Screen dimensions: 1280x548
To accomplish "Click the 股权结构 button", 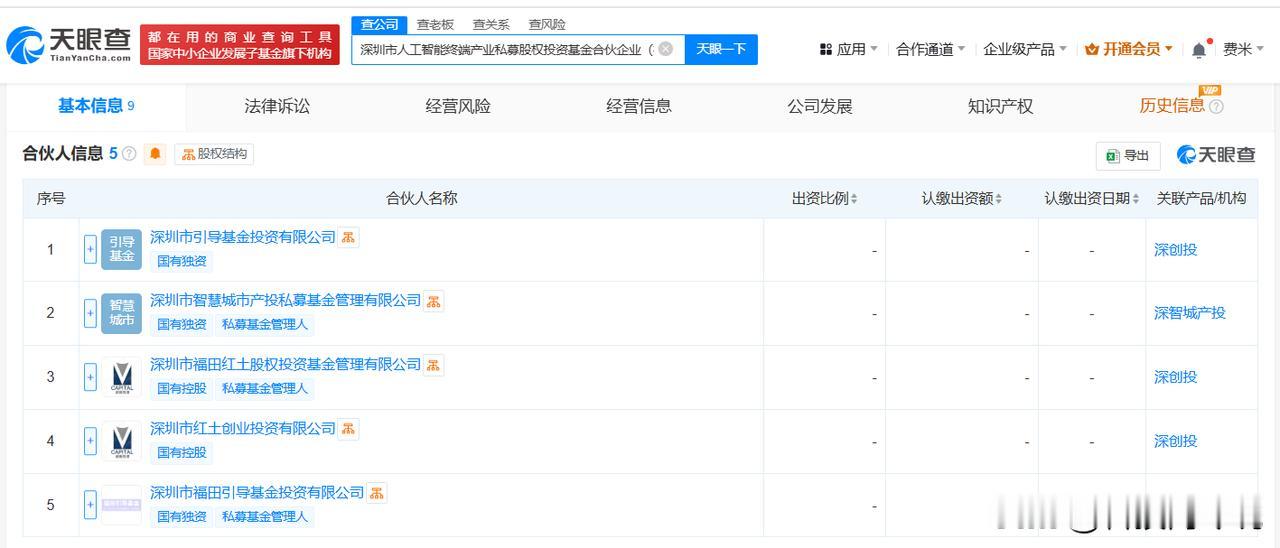I will [x=214, y=154].
